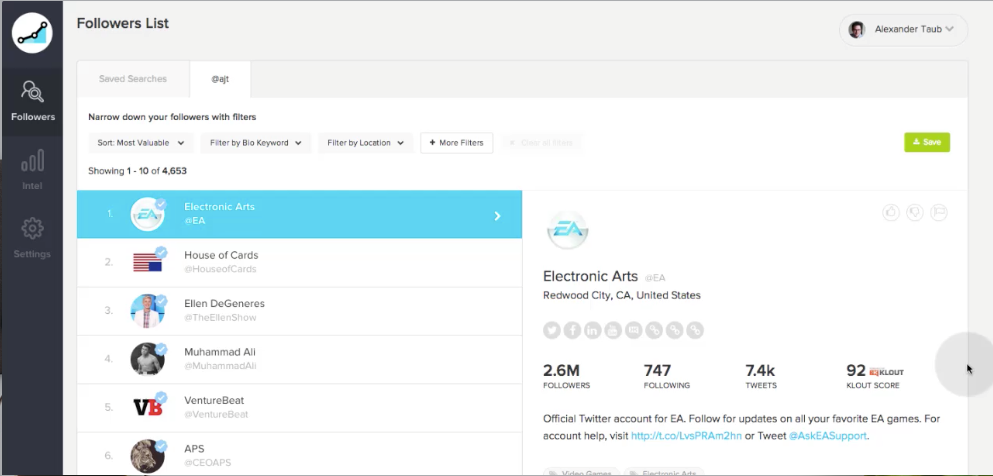The image size is (993, 476).
Task: Click EA logo in profile panel
Action: click(568, 232)
